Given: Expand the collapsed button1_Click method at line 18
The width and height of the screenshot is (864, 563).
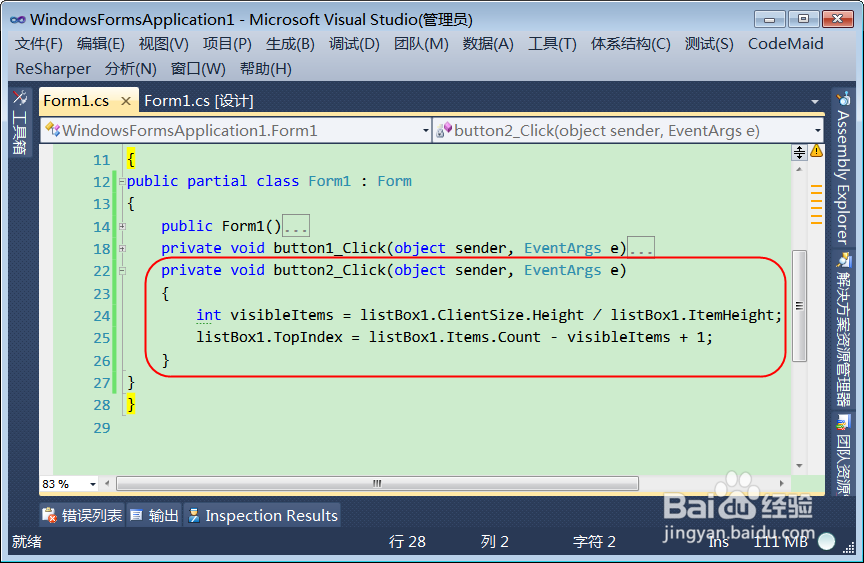Looking at the screenshot, I should [x=122, y=248].
